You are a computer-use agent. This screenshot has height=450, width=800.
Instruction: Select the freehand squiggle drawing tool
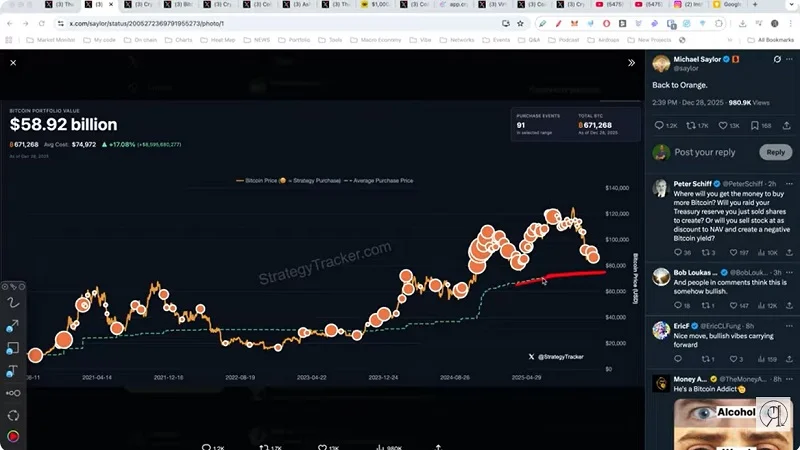click(13, 303)
